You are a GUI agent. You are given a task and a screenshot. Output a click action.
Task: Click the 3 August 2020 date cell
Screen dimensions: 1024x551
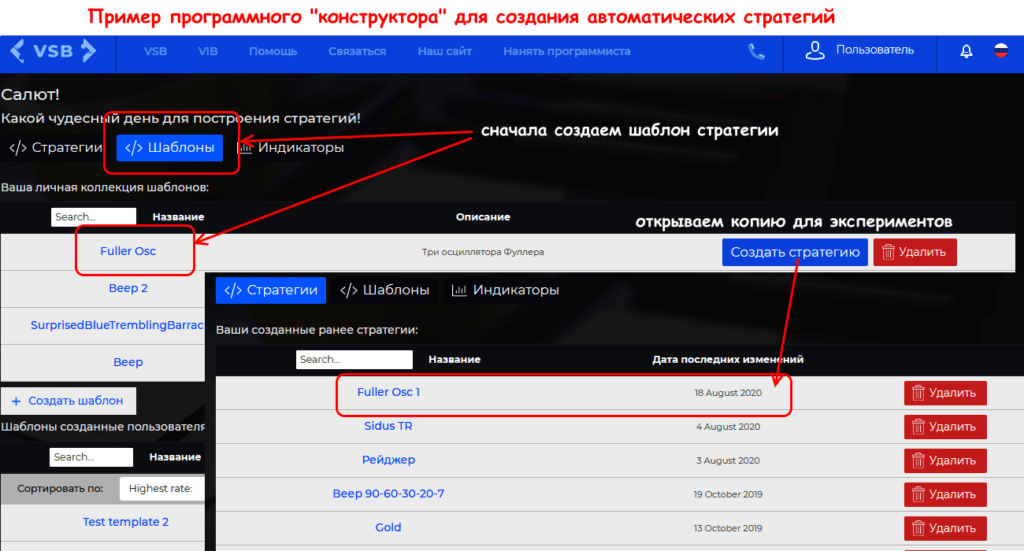pos(728,461)
